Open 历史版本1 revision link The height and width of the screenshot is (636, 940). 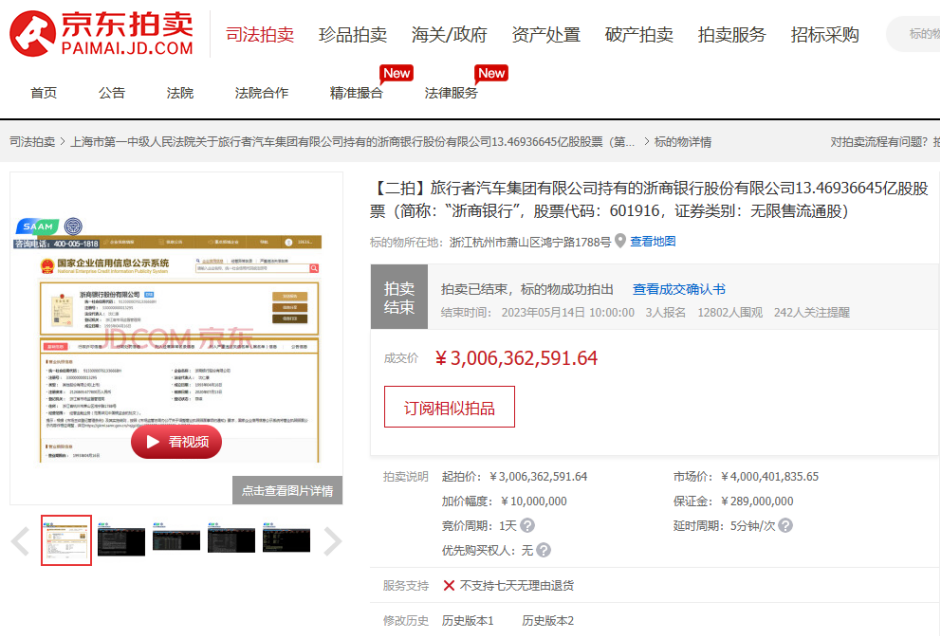pyautogui.click(x=468, y=621)
